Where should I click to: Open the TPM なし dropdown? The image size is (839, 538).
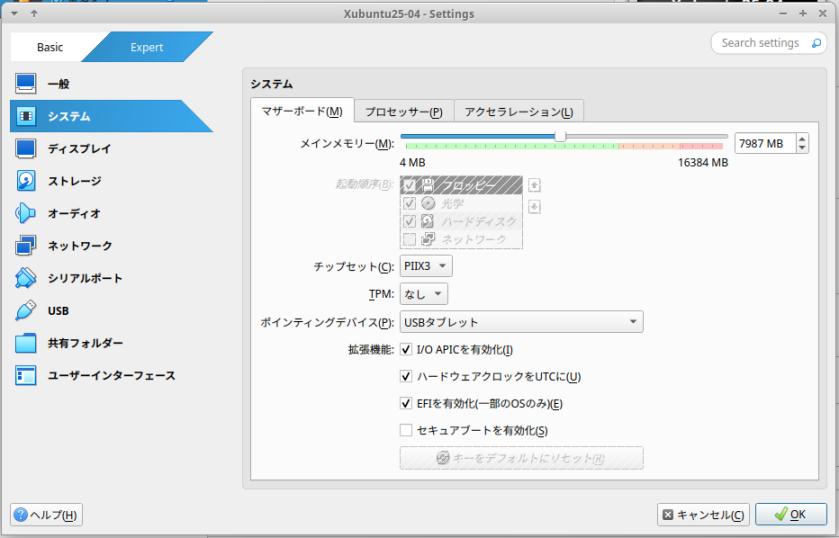click(x=423, y=294)
